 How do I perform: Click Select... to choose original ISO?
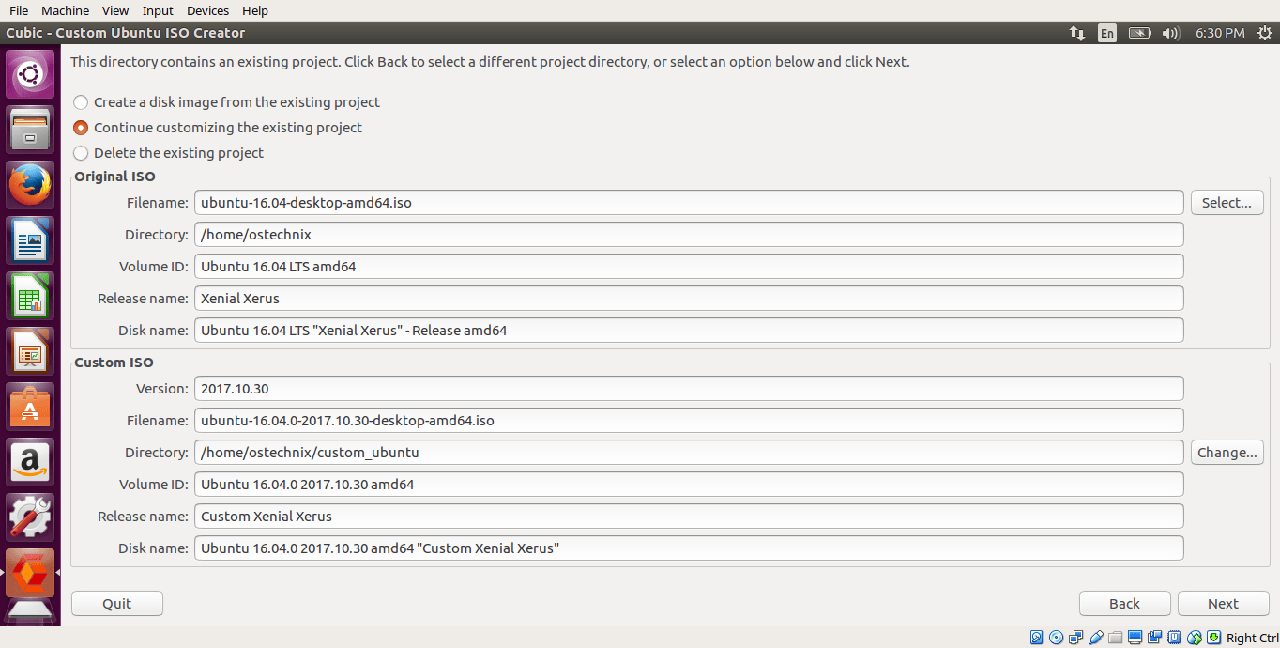click(x=1227, y=203)
